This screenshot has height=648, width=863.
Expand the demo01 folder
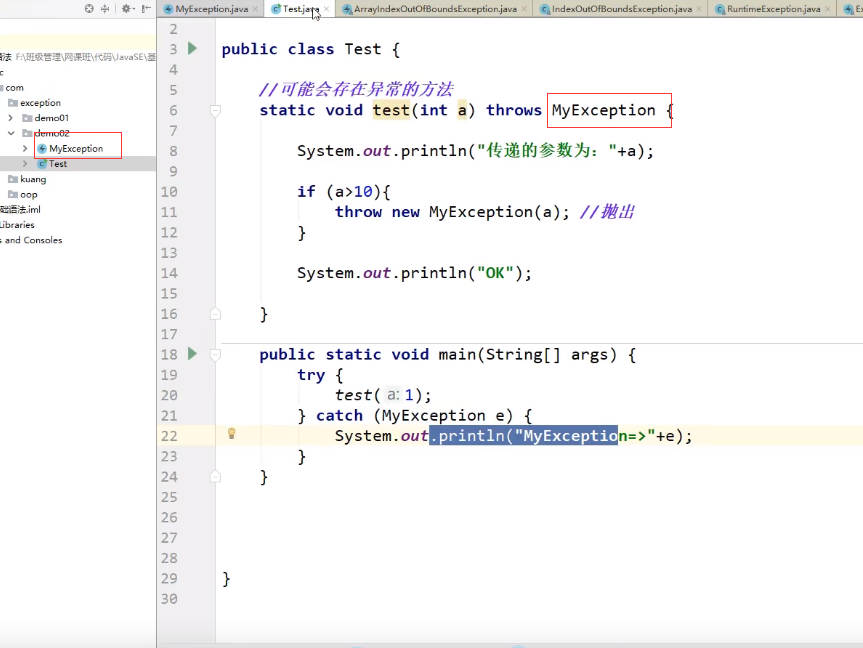(x=10, y=118)
